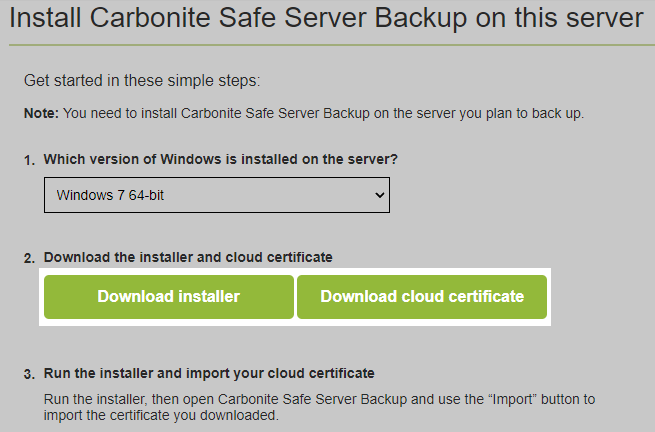
Task: Click the bold 'Note:' label
Action: [41, 113]
